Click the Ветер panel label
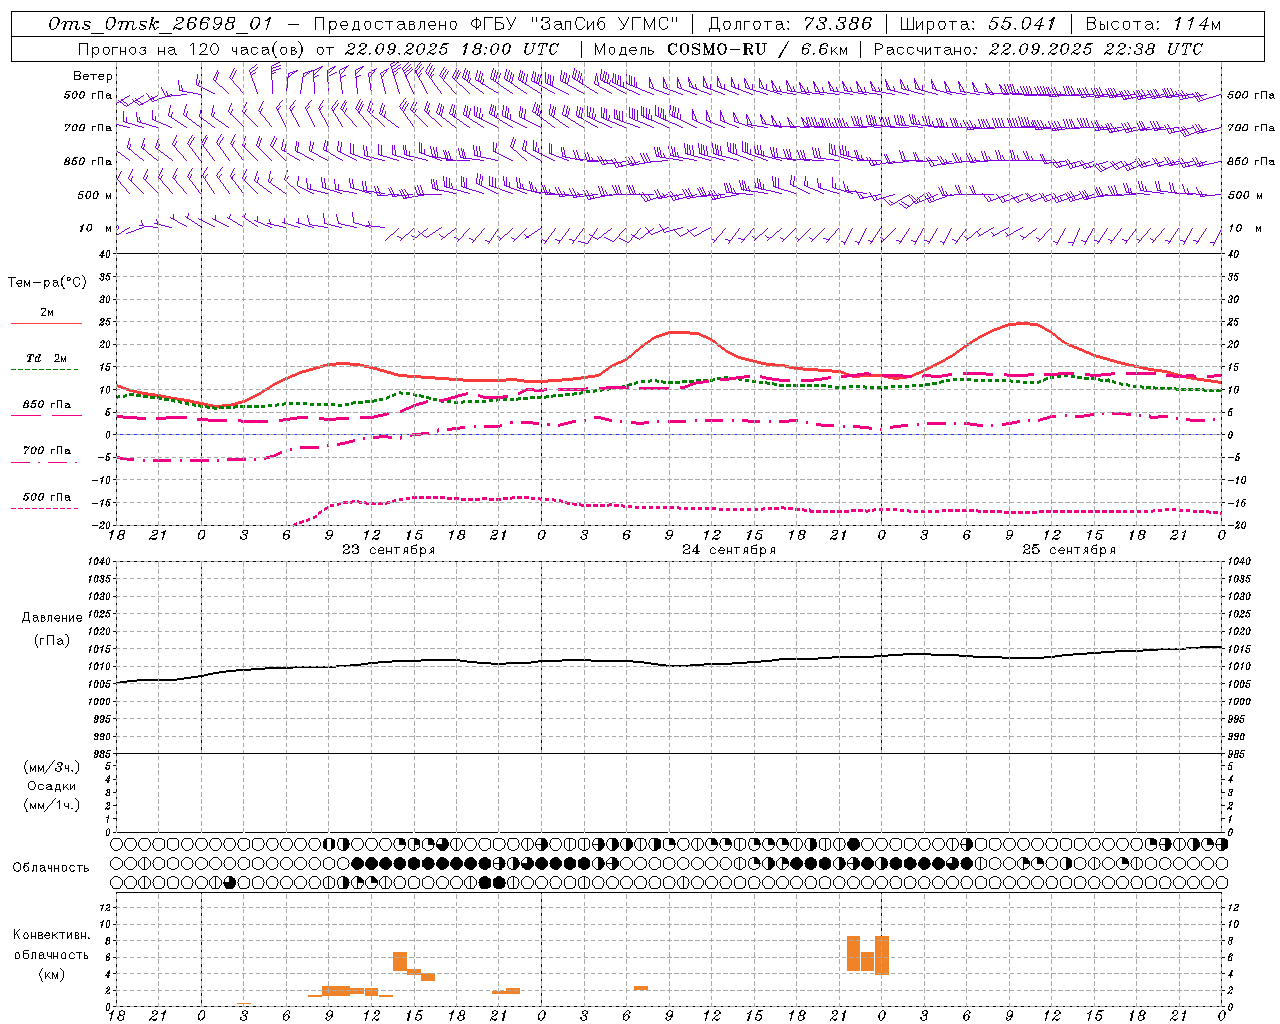 tap(93, 76)
